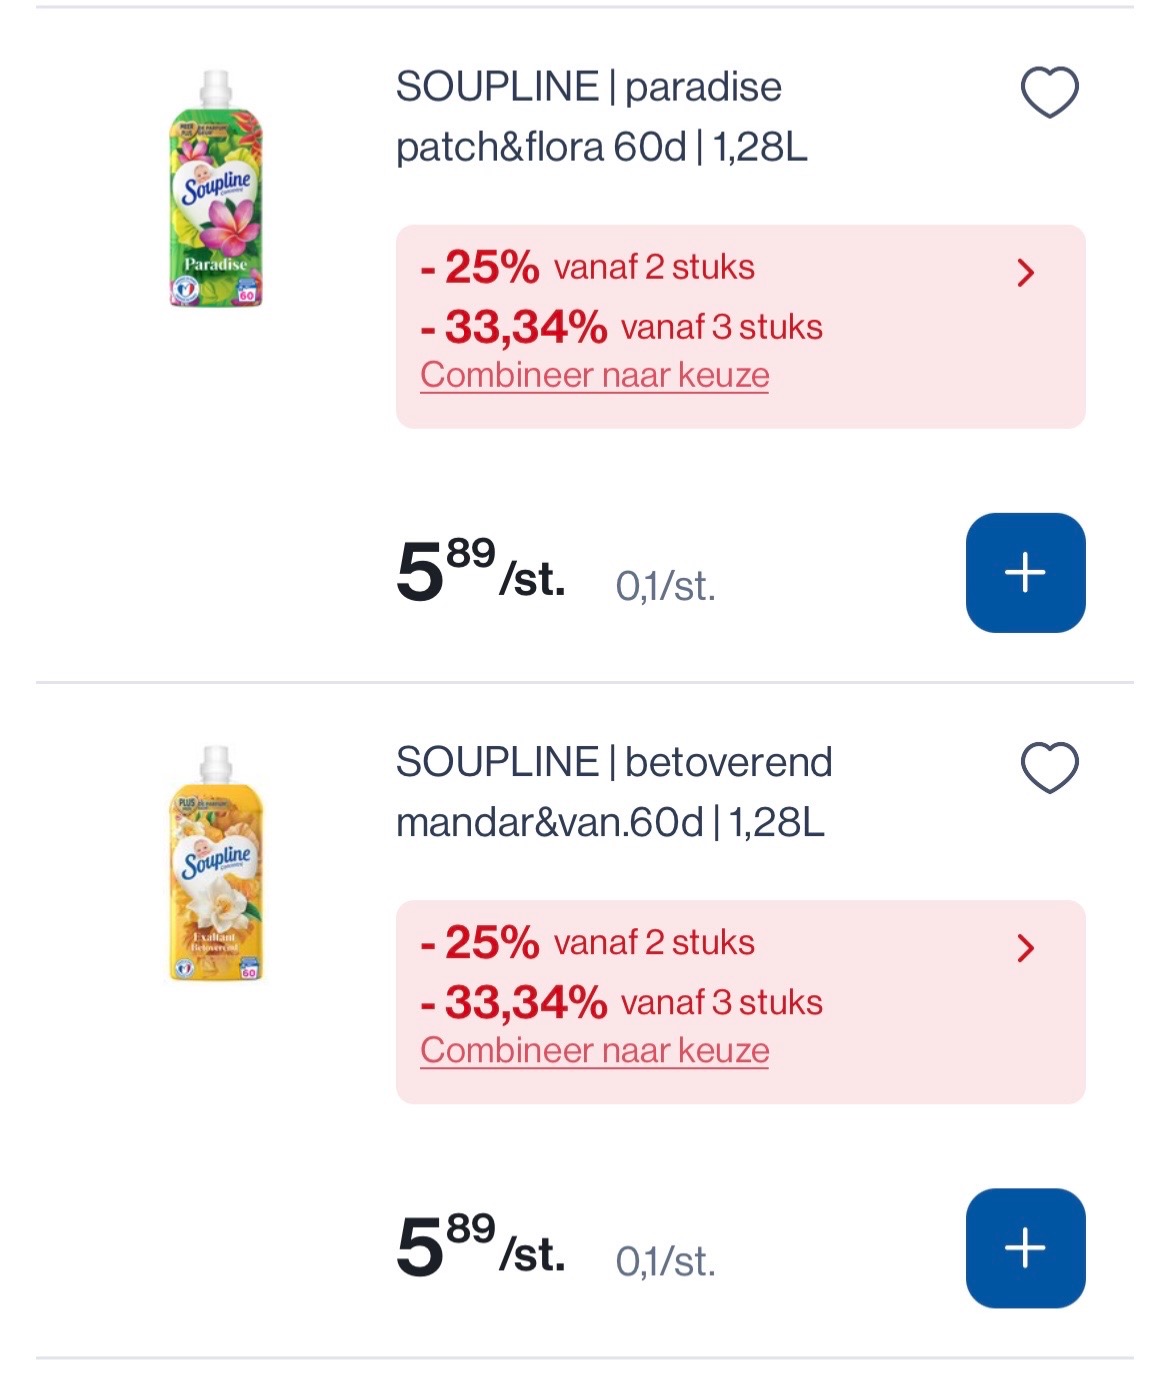The image size is (1170, 1381).
Task: Open 'Combineer naar keuze' for betoverend product
Action: point(594,1051)
